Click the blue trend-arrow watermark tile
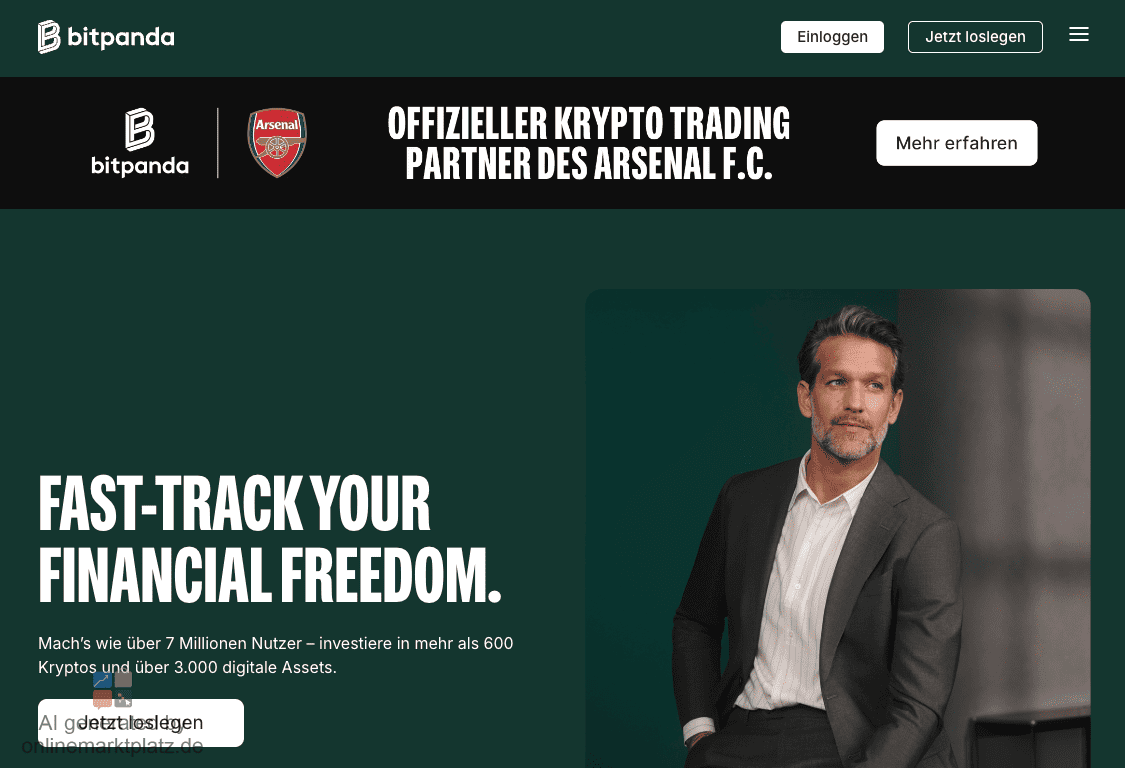The image size is (1125, 768). point(103,679)
